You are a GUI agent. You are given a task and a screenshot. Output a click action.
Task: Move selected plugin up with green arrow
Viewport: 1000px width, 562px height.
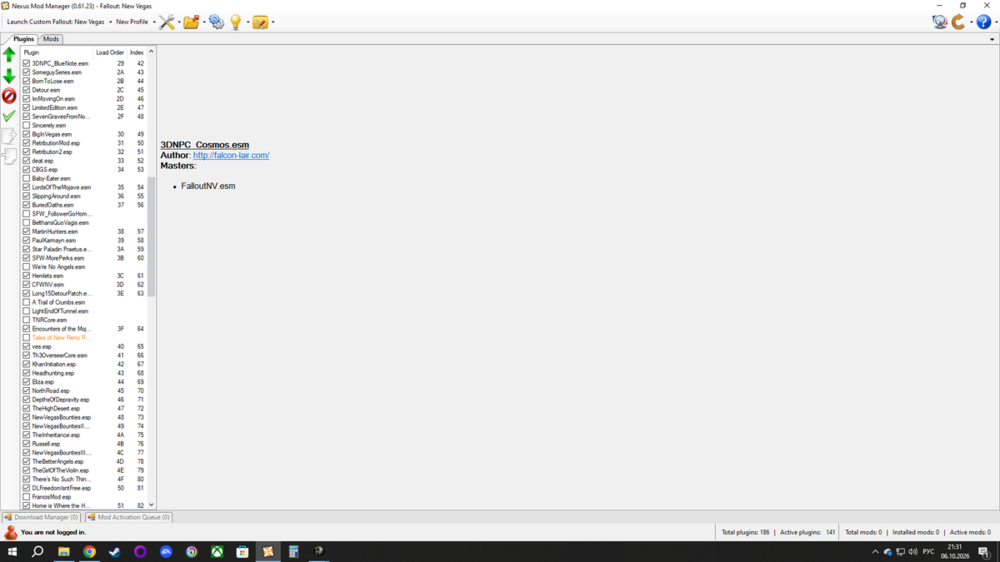9,55
